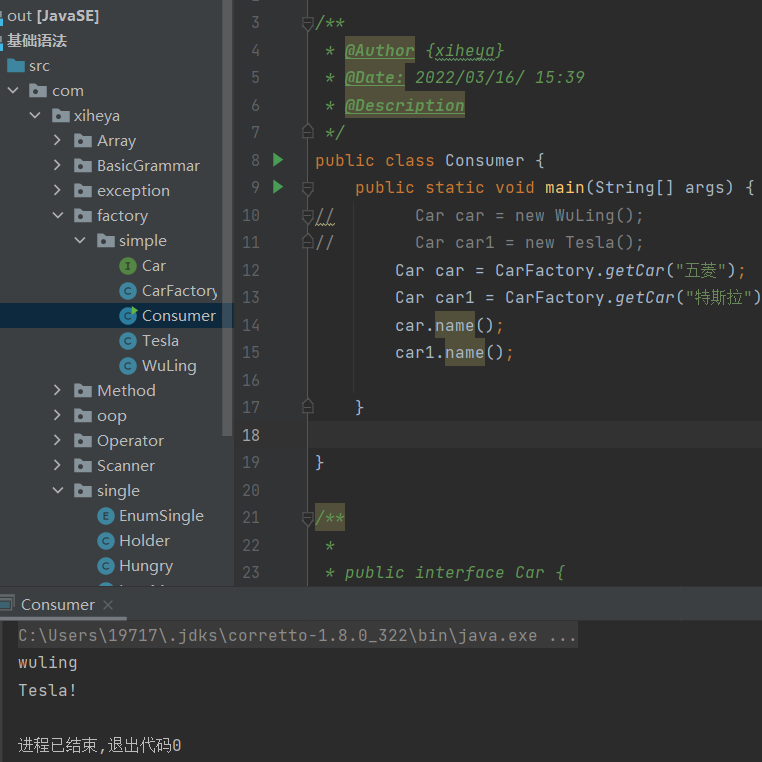Close the Consumer run tab

(108, 605)
